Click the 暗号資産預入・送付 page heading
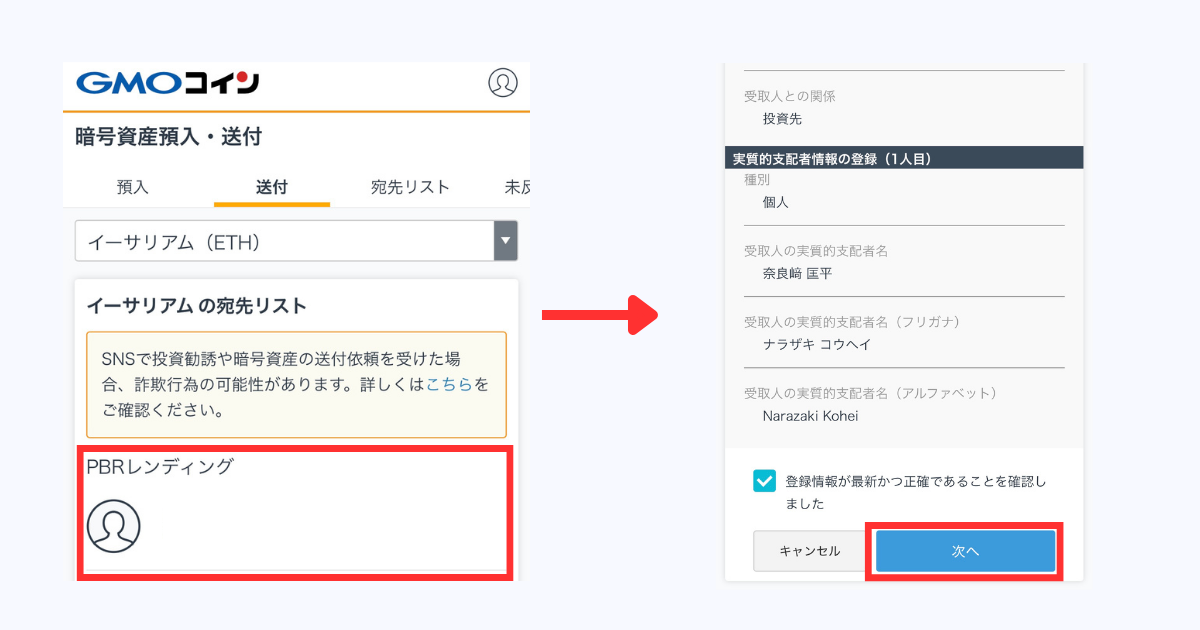This screenshot has width=1200, height=630. tap(168, 137)
